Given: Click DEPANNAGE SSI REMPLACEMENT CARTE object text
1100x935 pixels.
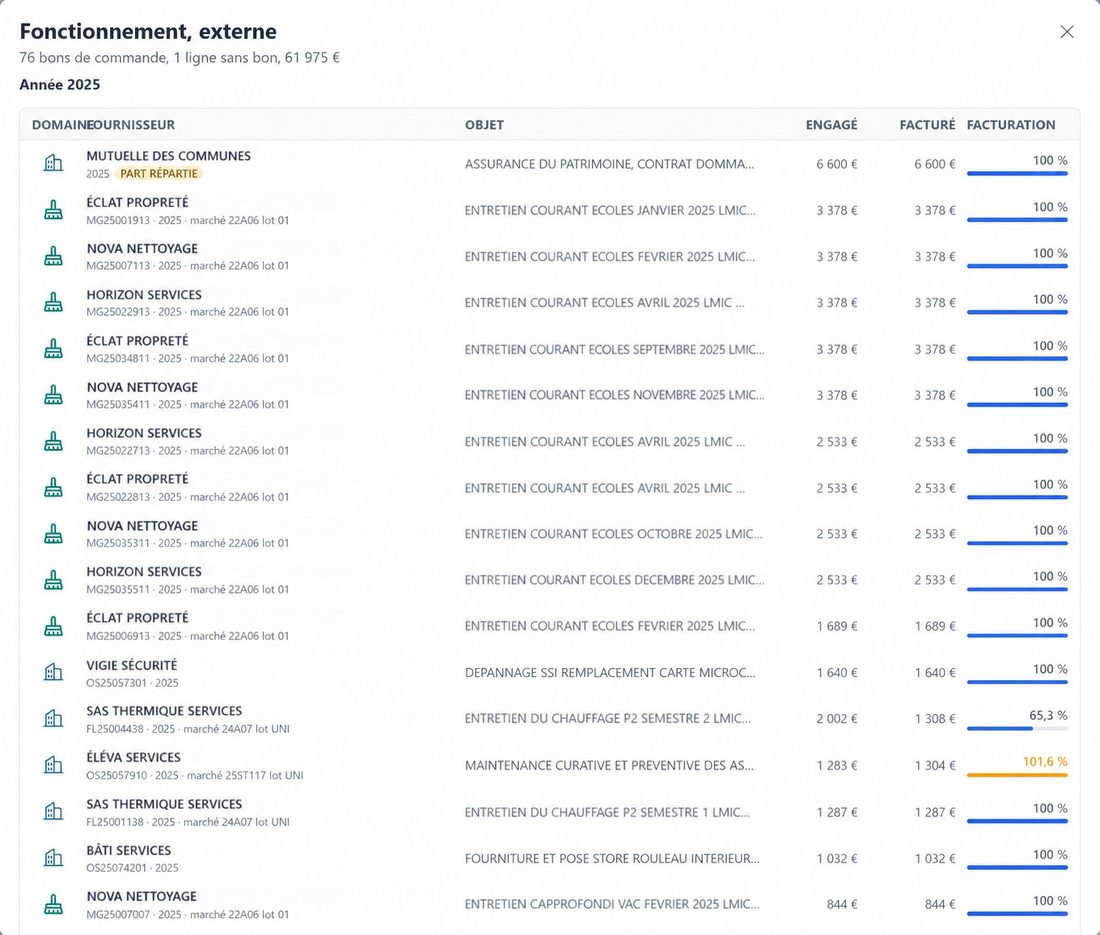Looking at the screenshot, I should pyautogui.click(x=610, y=673).
